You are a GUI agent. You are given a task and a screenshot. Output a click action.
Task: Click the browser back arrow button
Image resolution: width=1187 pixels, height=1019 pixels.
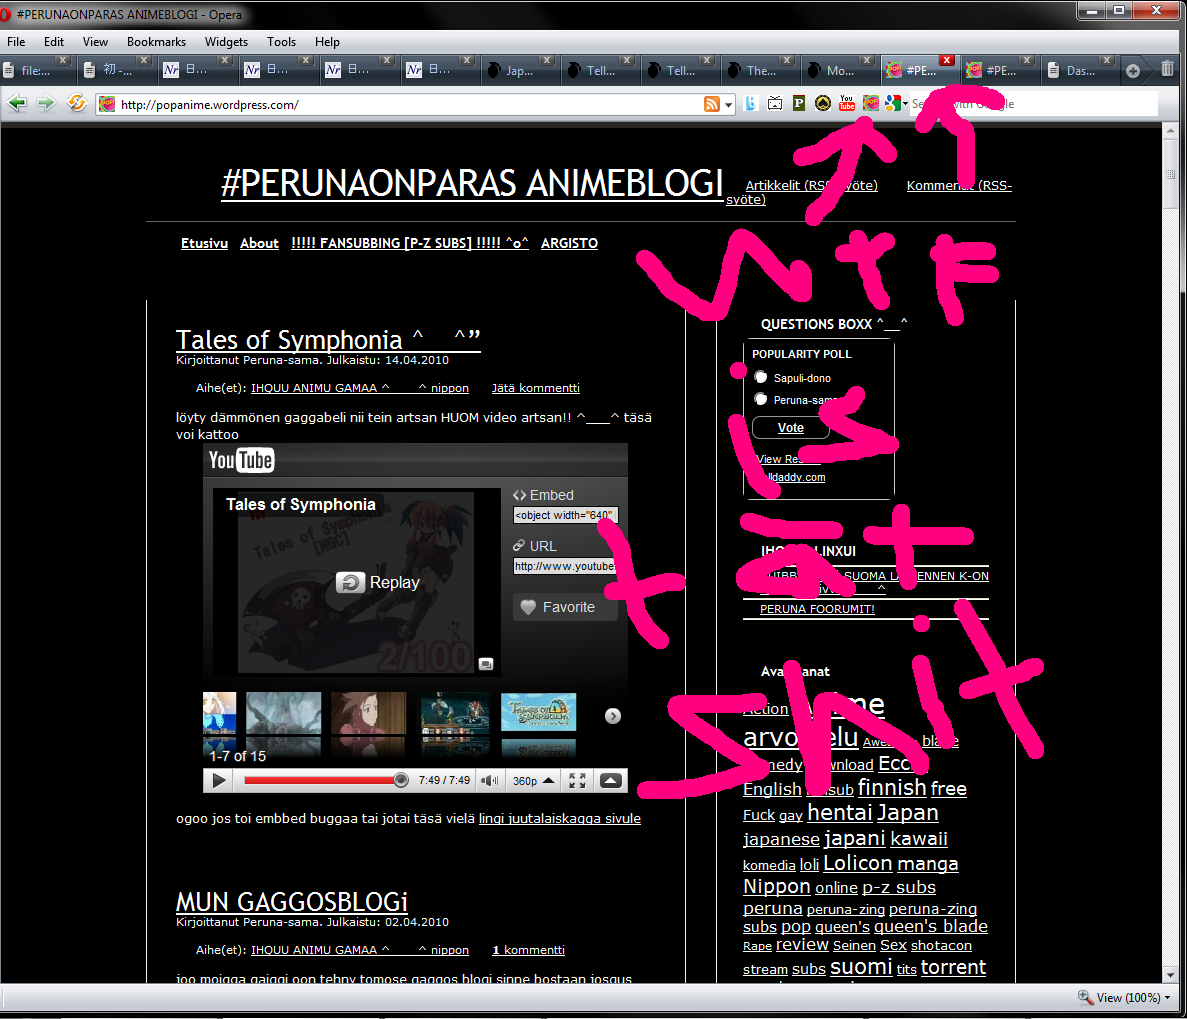click(17, 103)
